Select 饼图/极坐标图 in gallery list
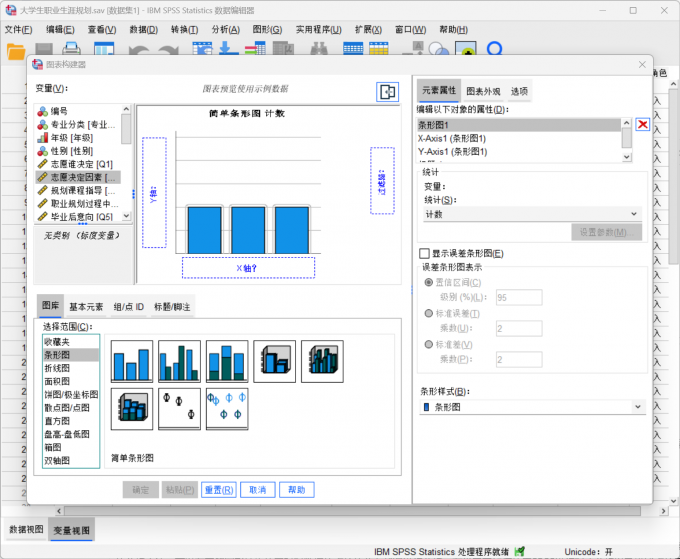 tap(71, 395)
